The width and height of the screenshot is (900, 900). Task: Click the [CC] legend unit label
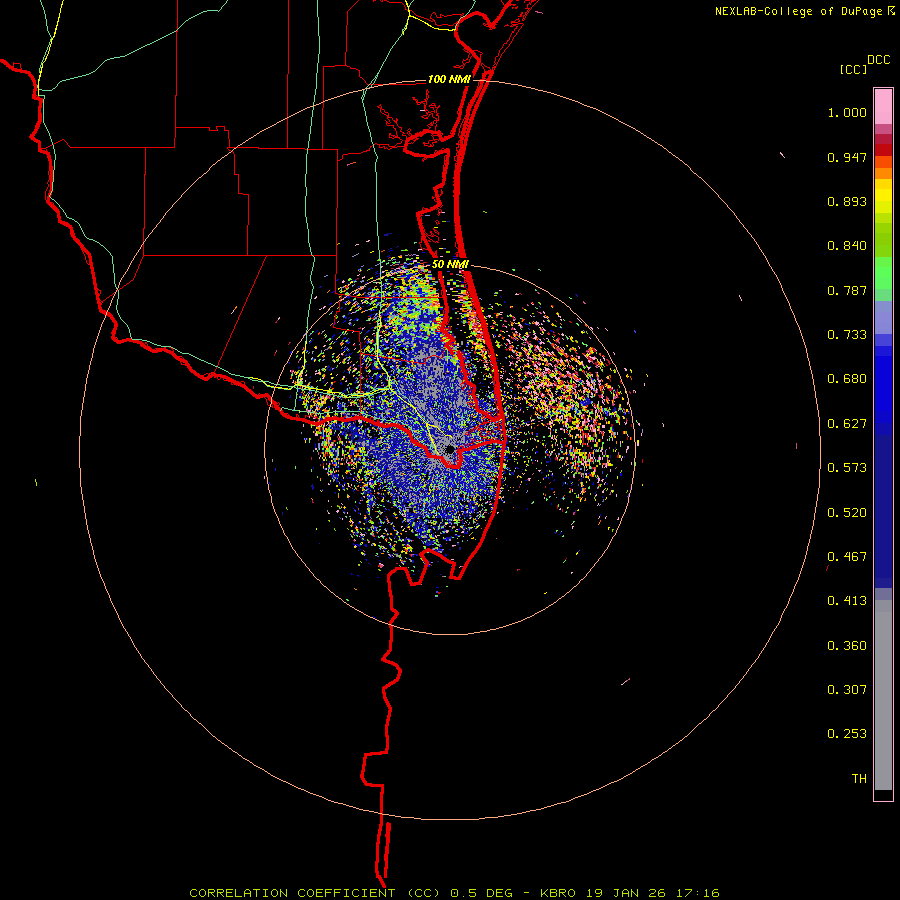tap(853, 69)
